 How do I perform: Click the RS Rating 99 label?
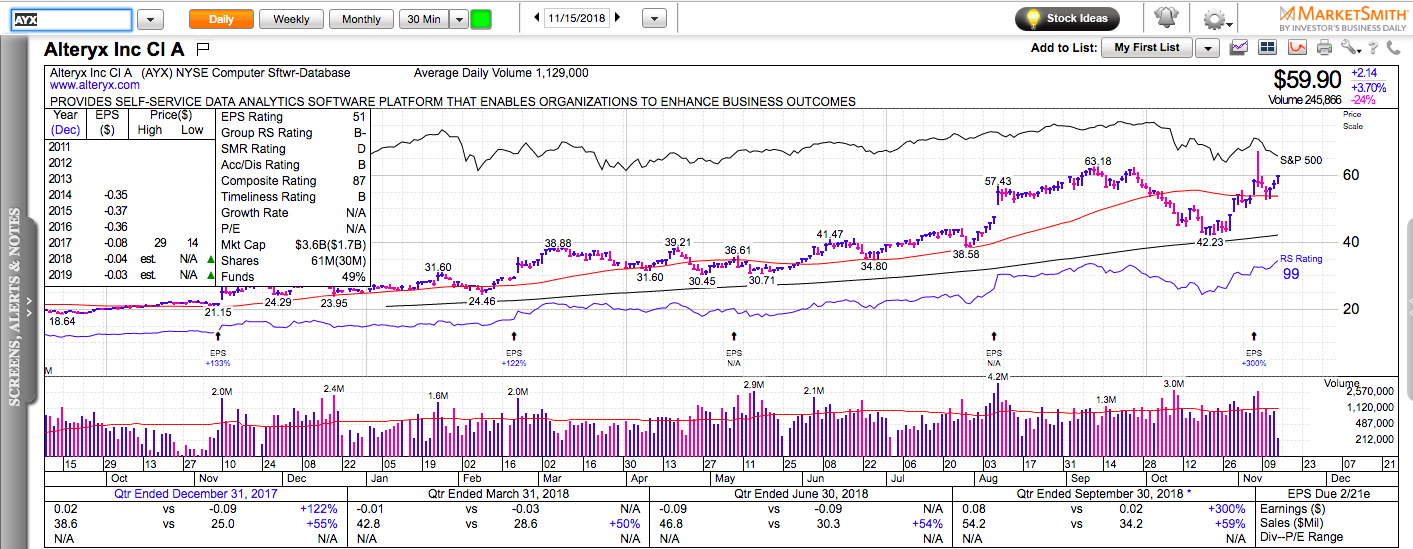tap(1301, 266)
